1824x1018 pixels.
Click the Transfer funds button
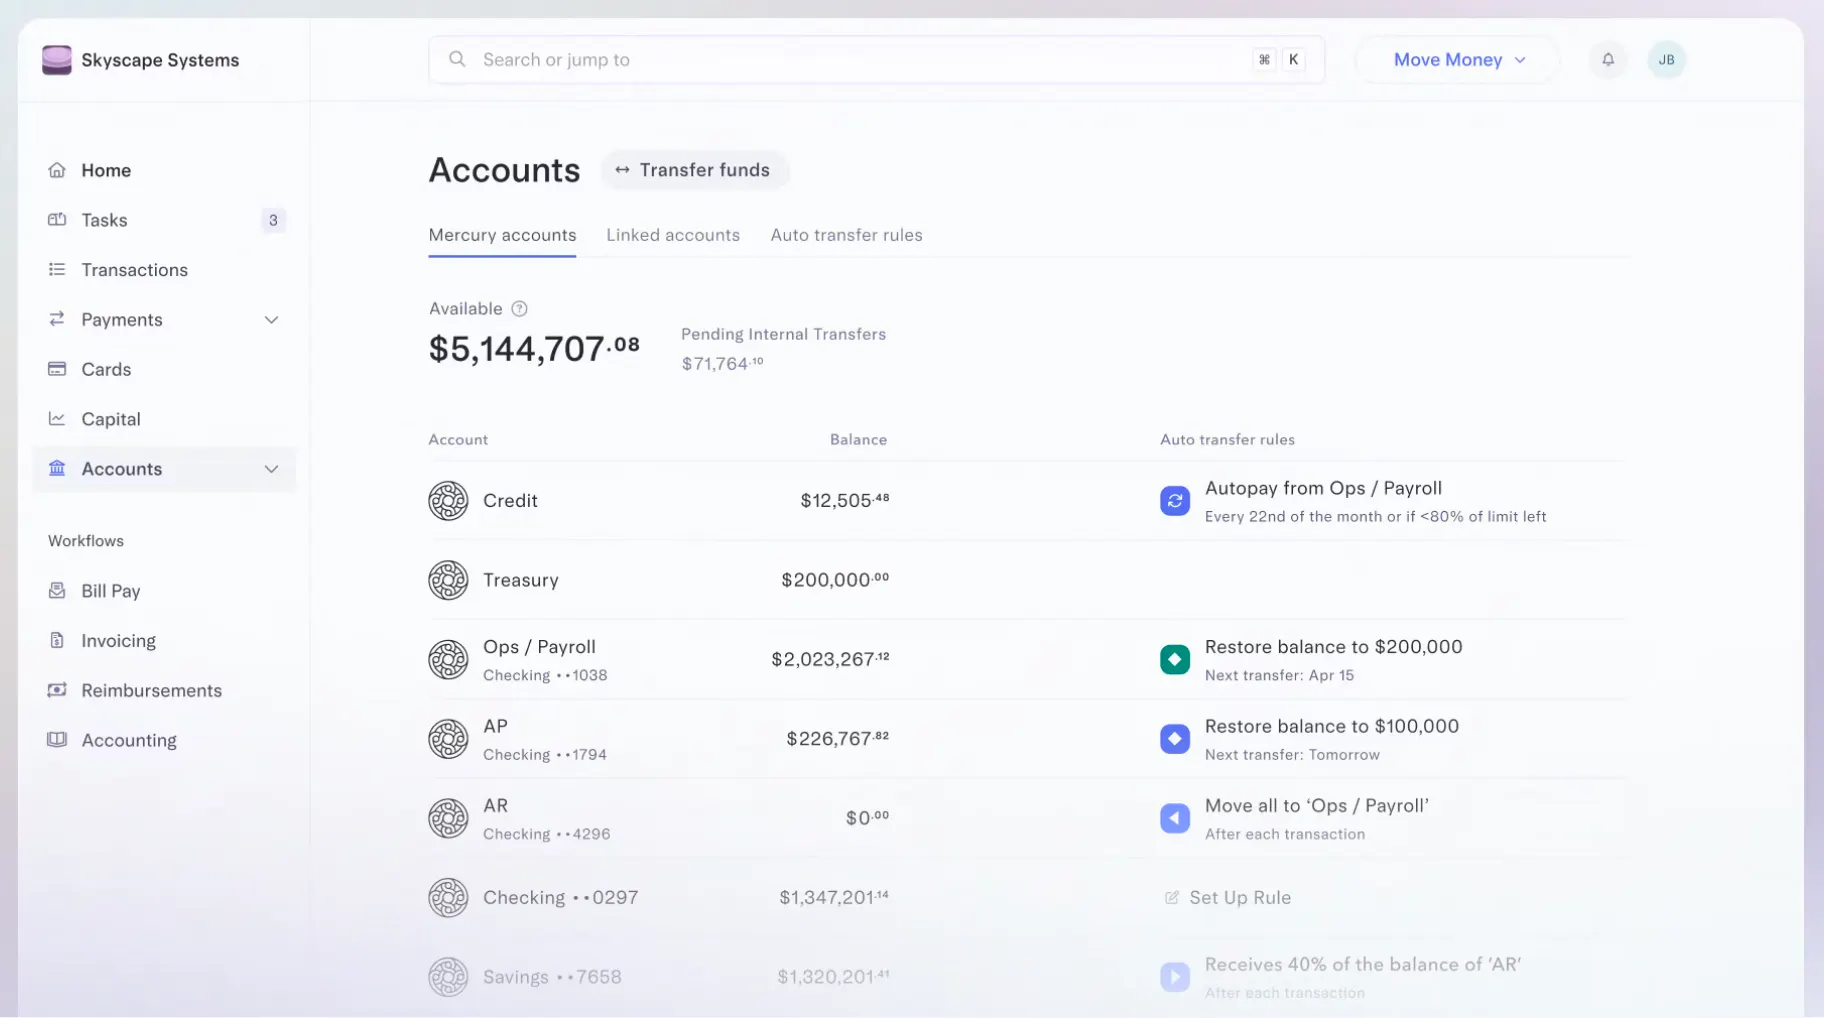(x=694, y=170)
